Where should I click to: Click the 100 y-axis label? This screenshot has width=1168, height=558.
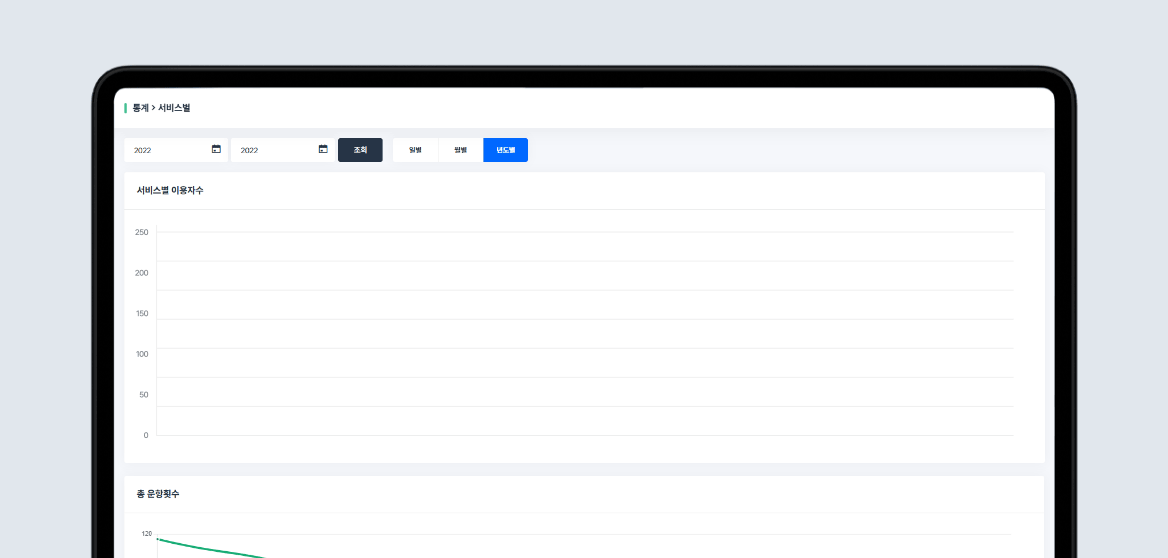(141, 354)
